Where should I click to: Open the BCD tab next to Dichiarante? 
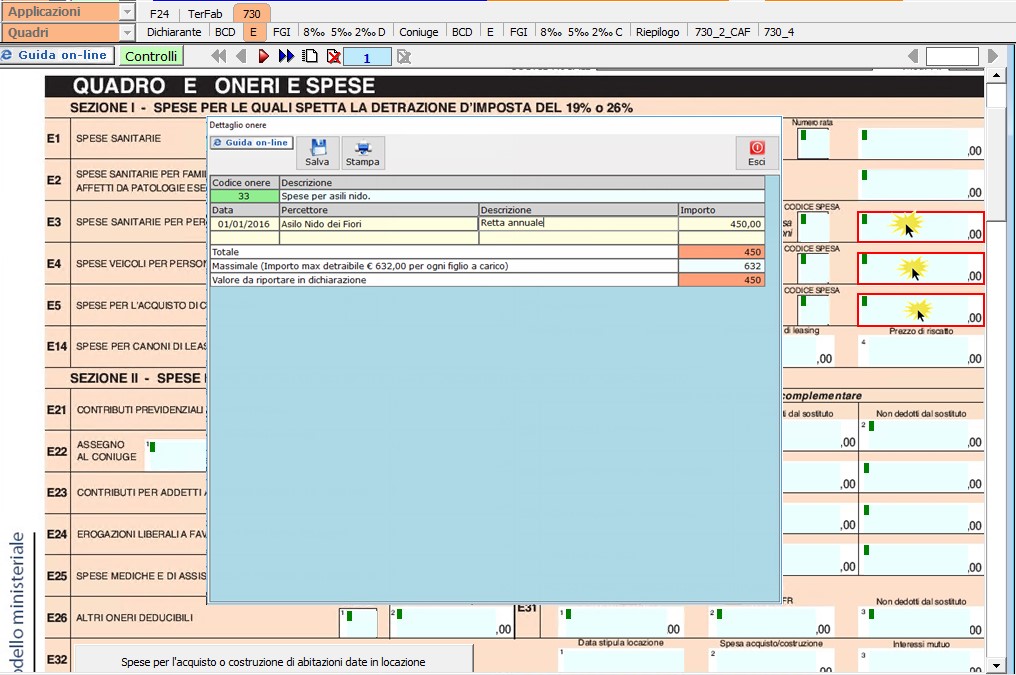pos(225,32)
